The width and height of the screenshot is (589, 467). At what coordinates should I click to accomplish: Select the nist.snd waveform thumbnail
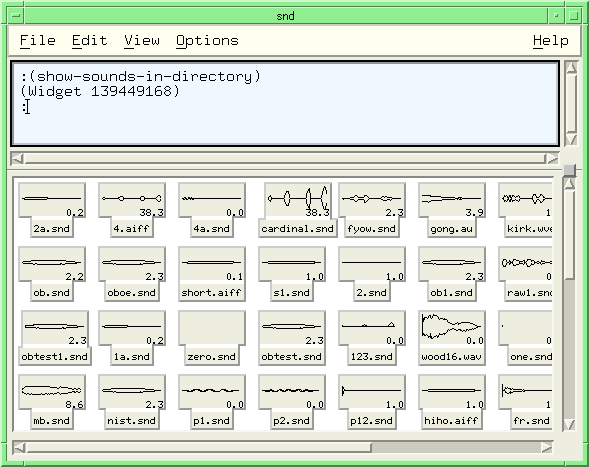(x=132, y=392)
